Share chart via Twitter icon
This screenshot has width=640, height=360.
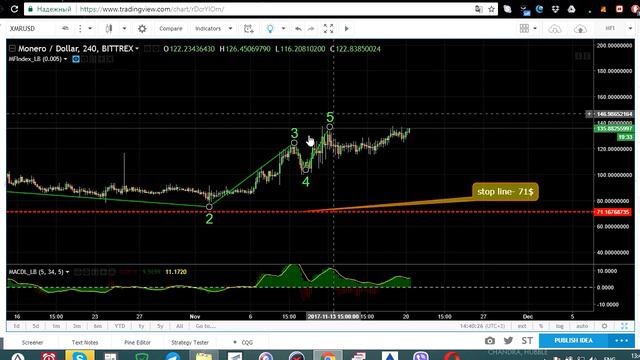click(x=508, y=340)
